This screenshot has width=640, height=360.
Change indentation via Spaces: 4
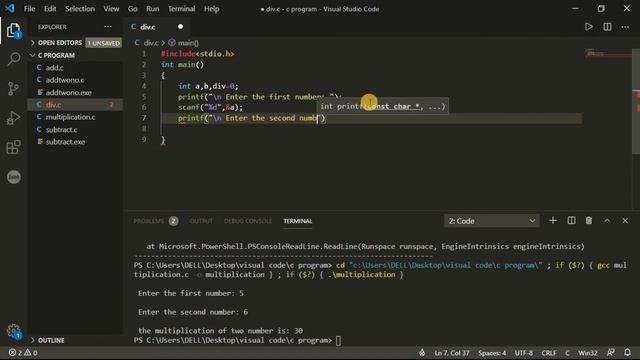tap(492, 353)
